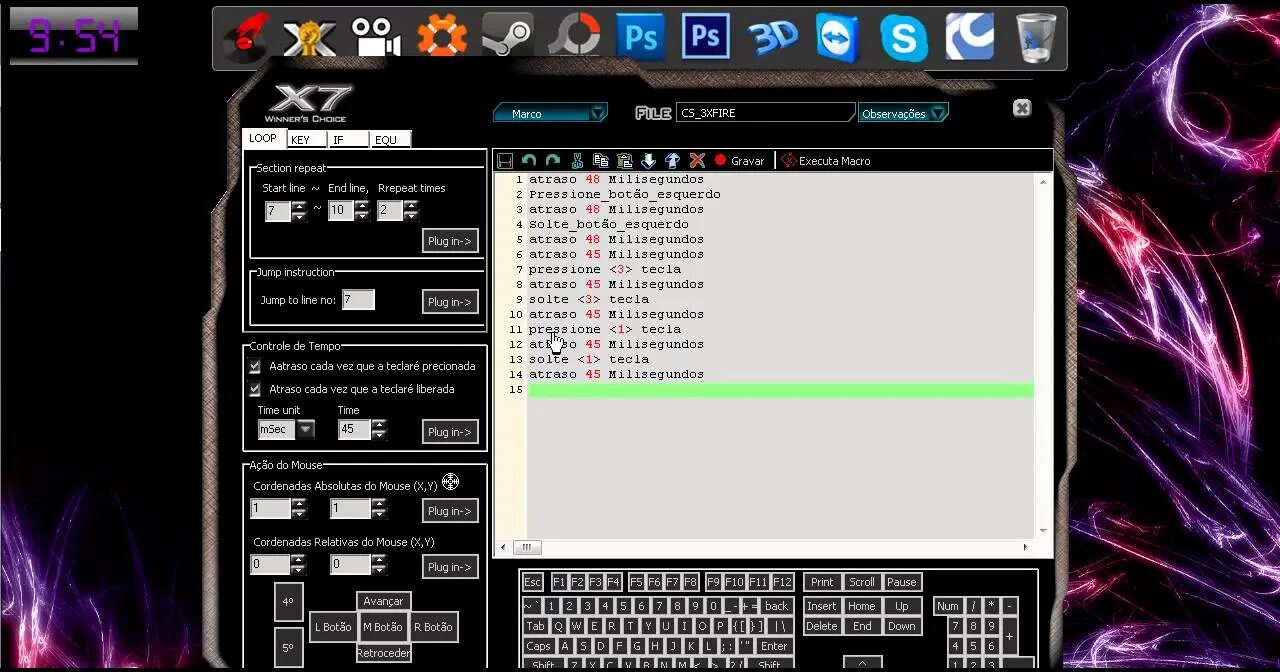The width and height of the screenshot is (1280, 672).
Task: Click Plug in for absolute mouse coordinates
Action: [450, 511]
